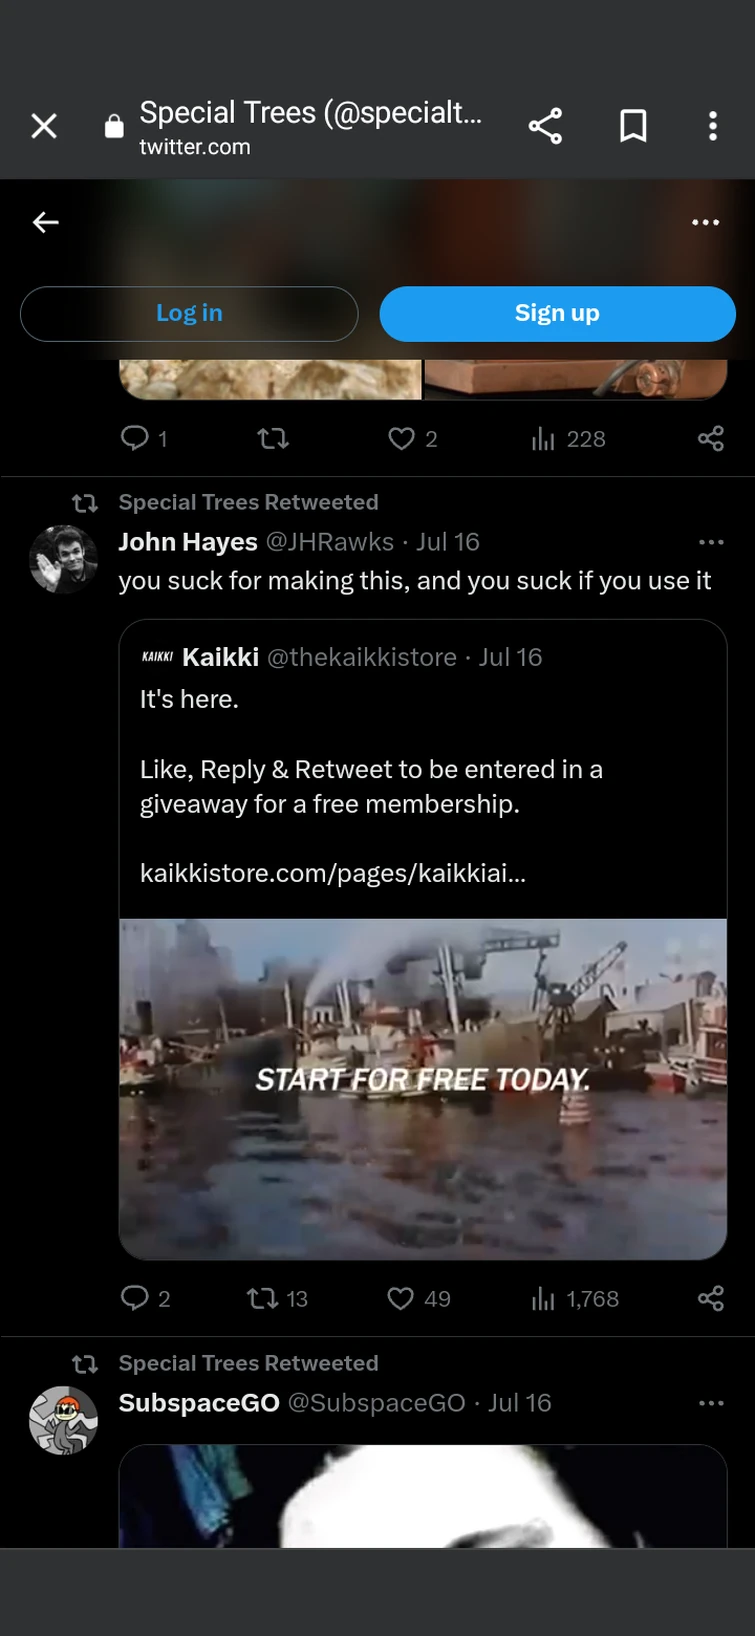Toggle retweet showing 13 retweets
Viewport: 755px width, 1636px height.
(x=263, y=1298)
